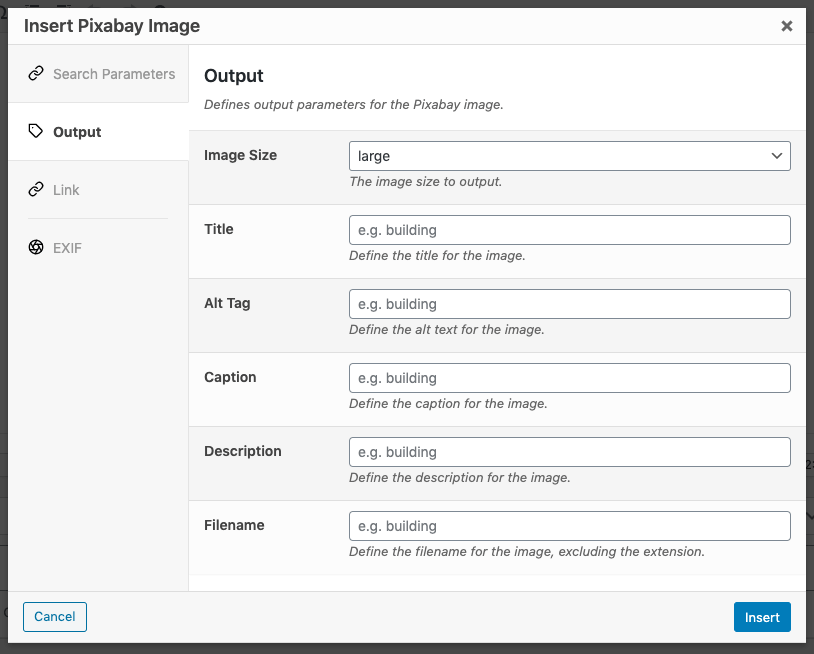Open the Image Size dropdown
The image size is (814, 654).
pyautogui.click(x=569, y=156)
